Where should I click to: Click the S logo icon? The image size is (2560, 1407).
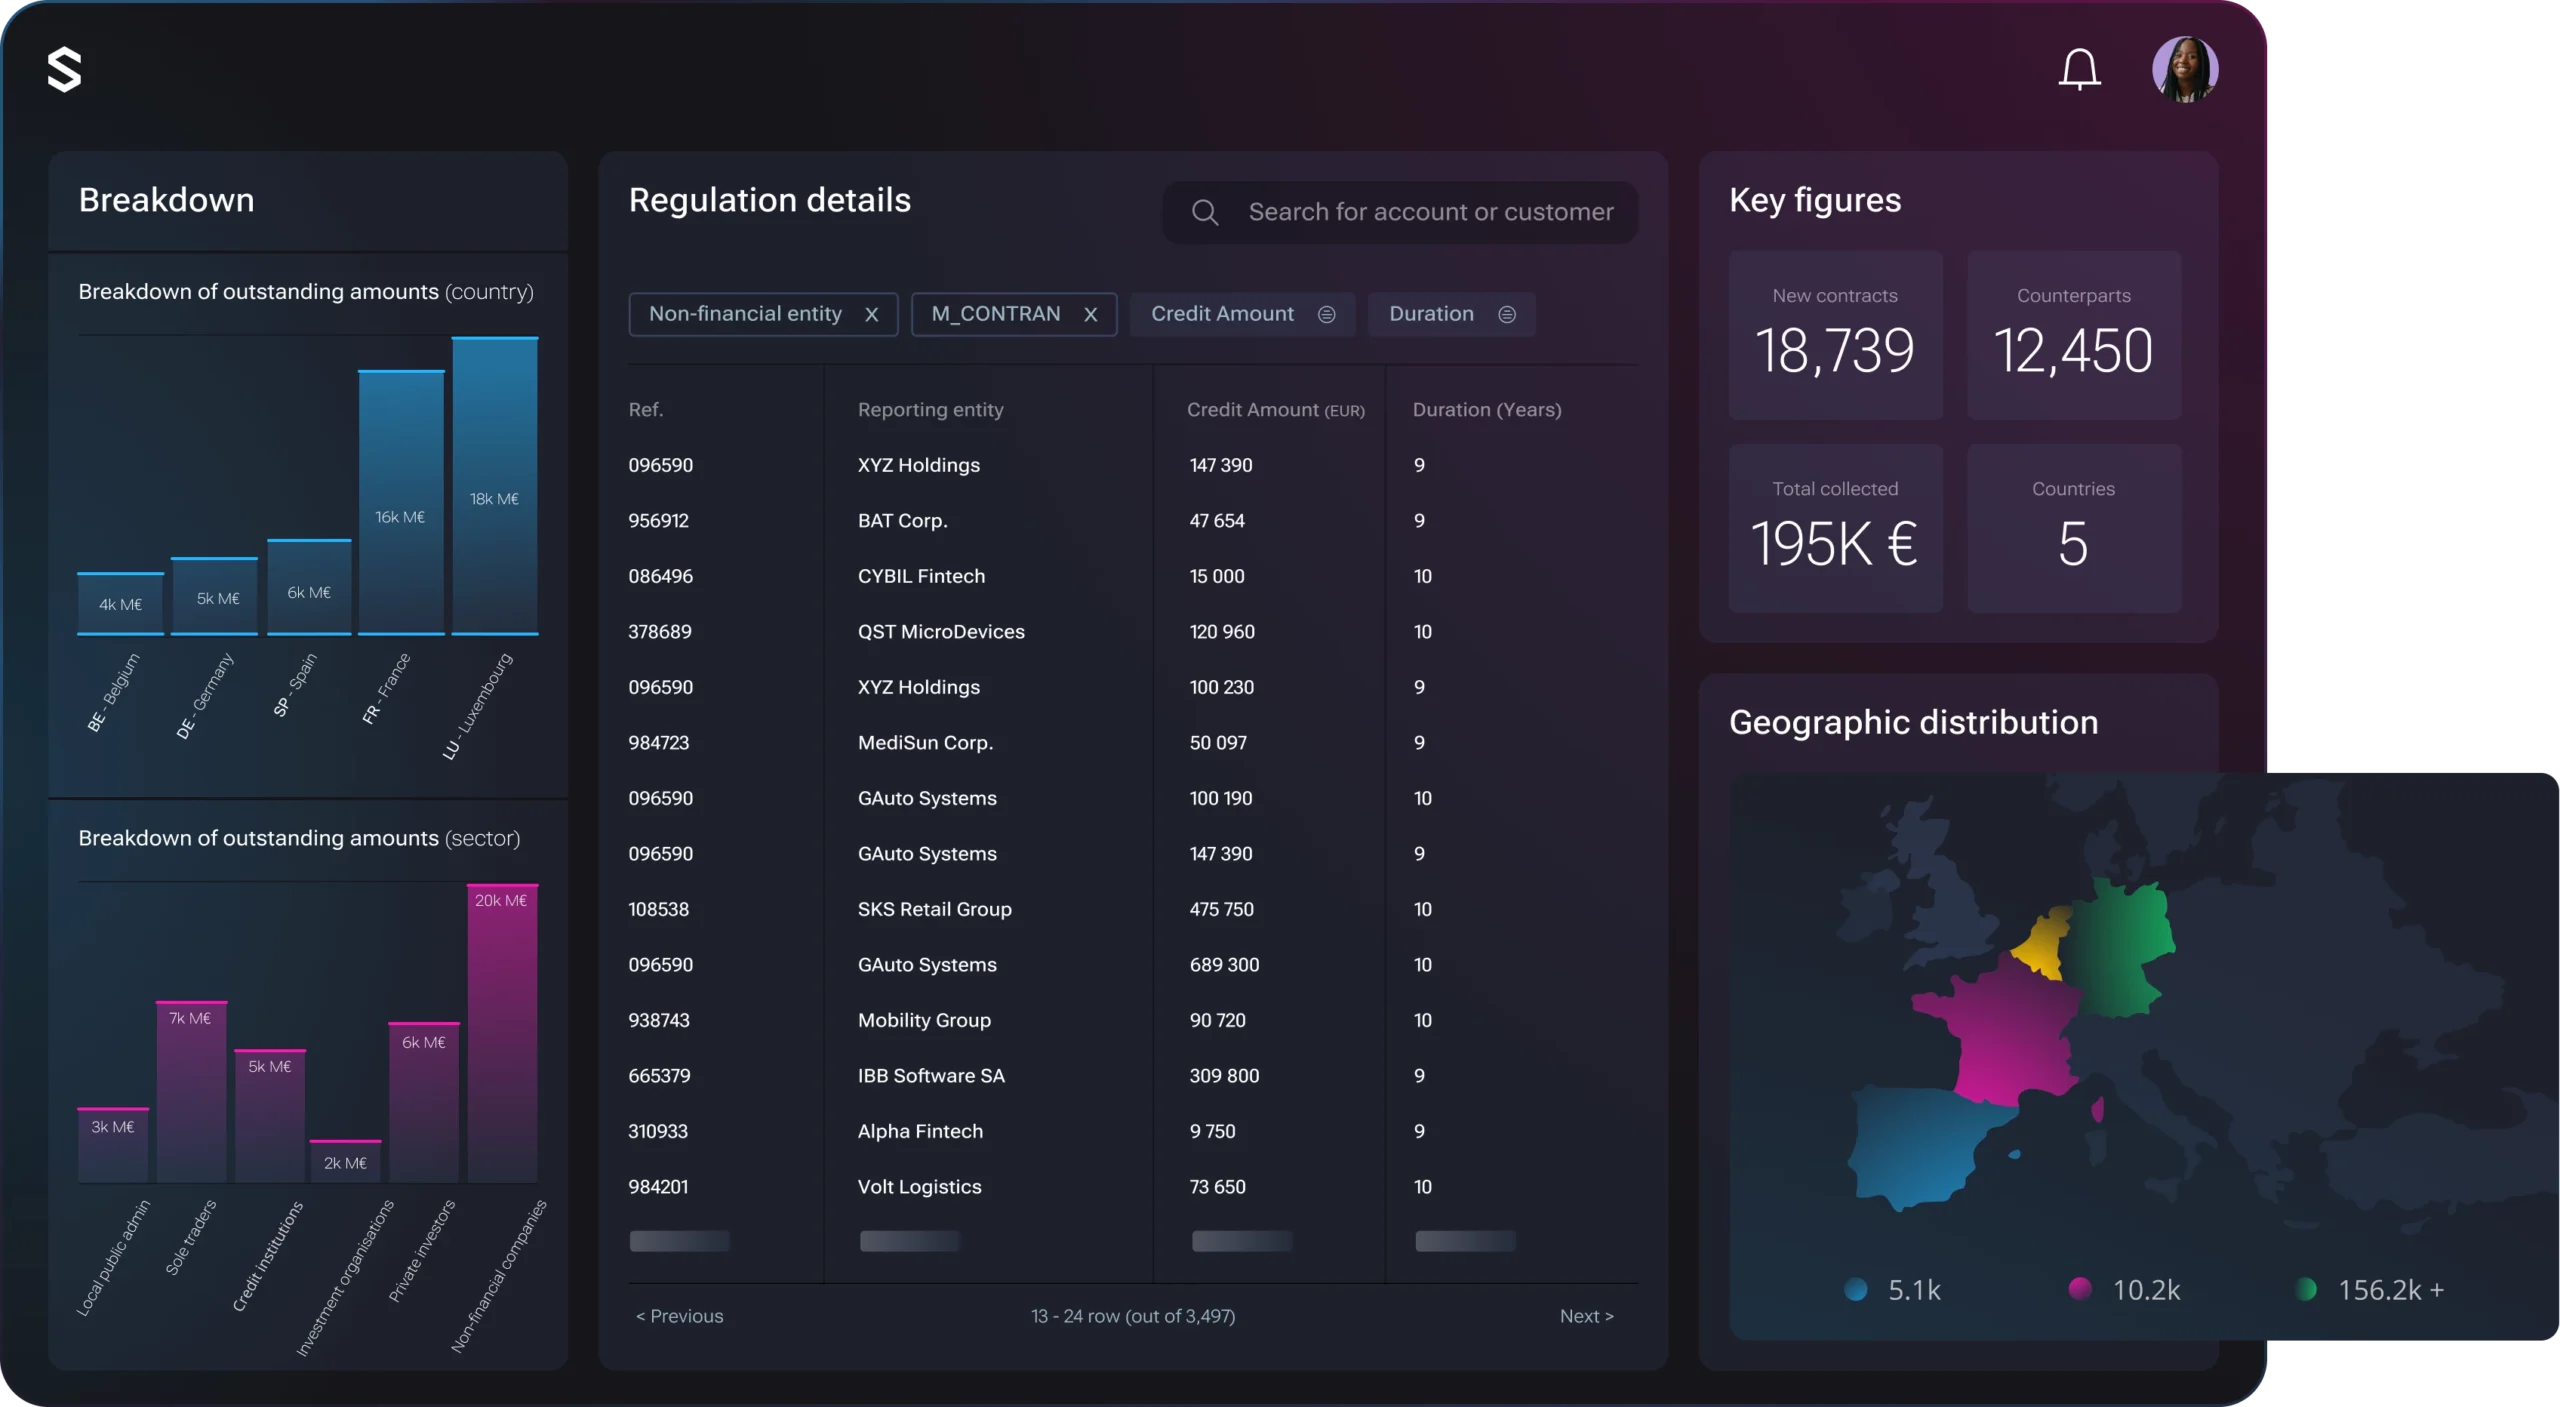(65, 70)
